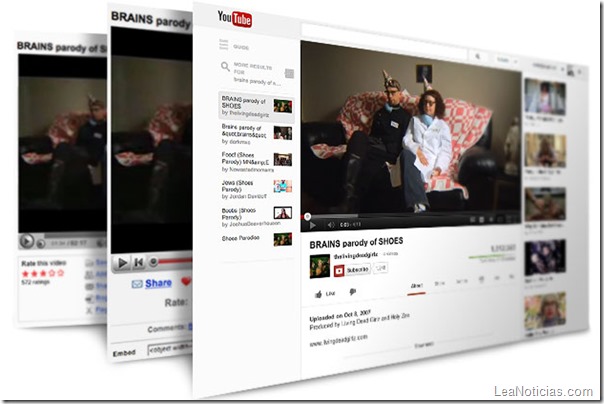Screen dimensions: 604x404
Task: Open third related video thumbnail in right sidebar
Action: point(545,203)
